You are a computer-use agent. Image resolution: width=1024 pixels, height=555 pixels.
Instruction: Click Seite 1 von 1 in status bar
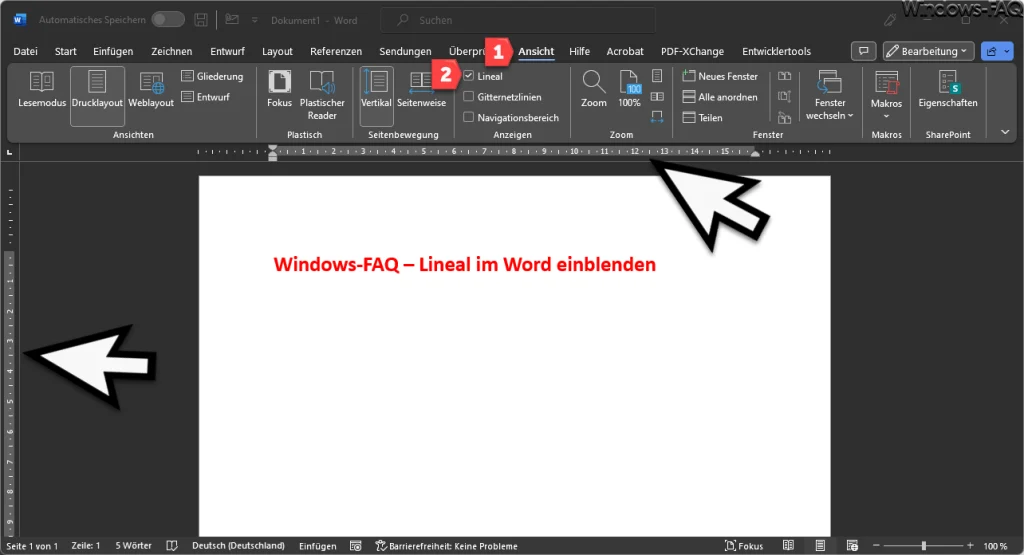coord(32,546)
